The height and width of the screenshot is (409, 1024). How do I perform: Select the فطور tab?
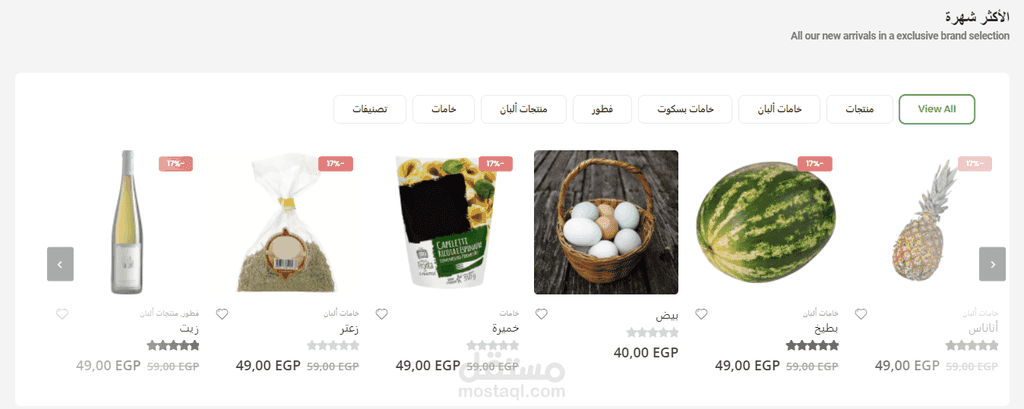click(x=602, y=109)
